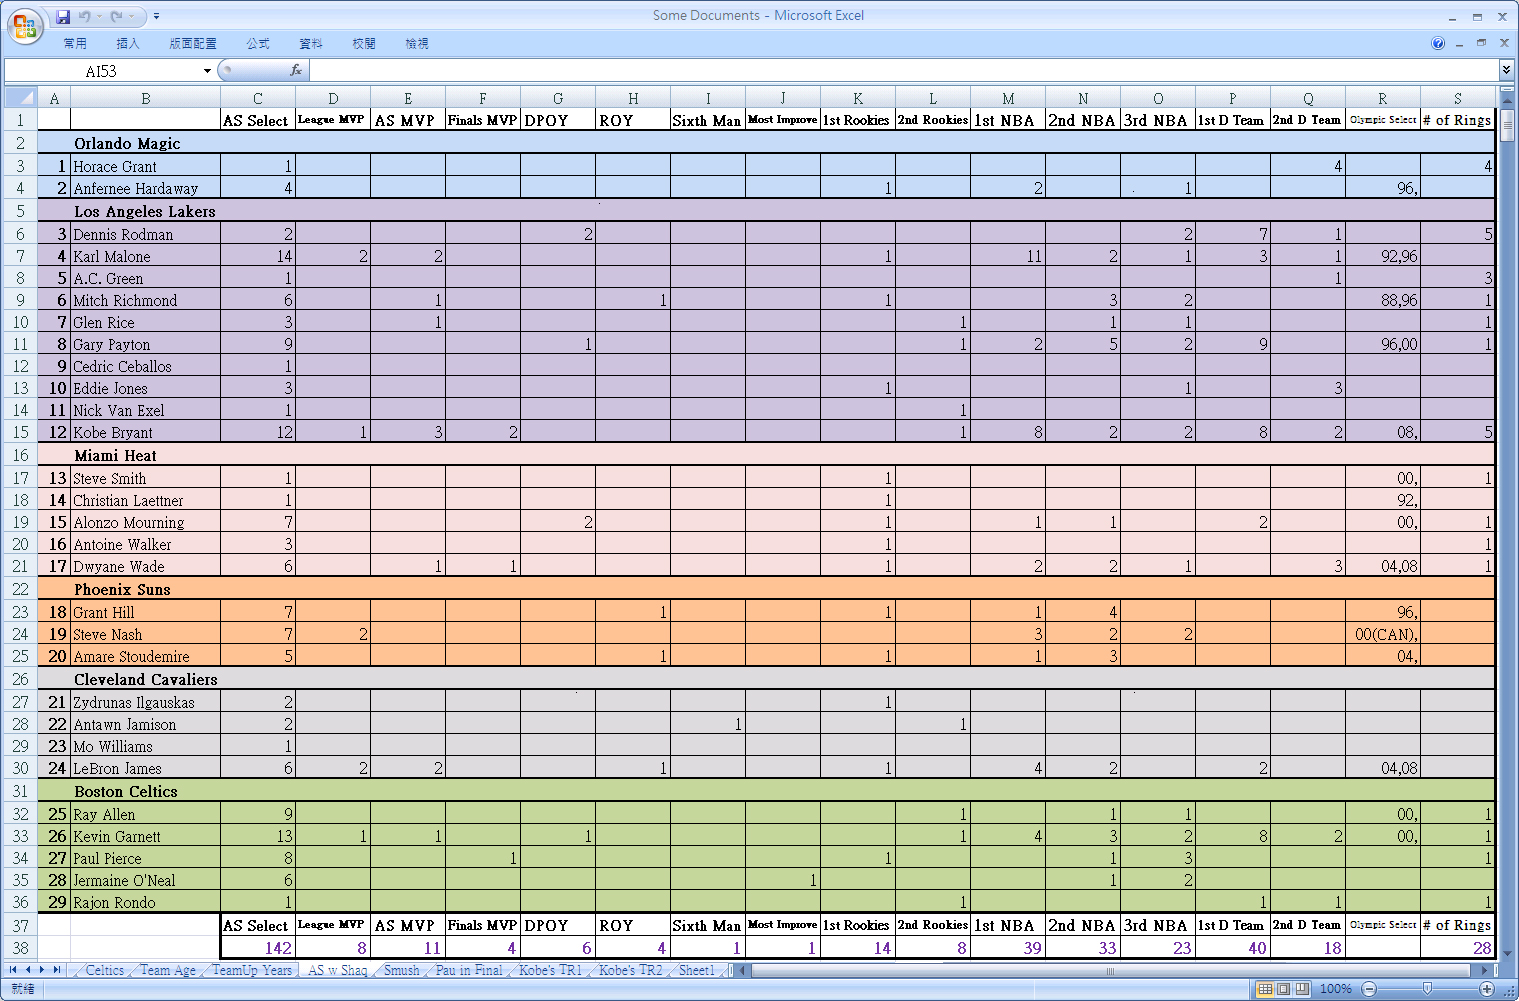Click the Select All corner button

(x=20, y=98)
